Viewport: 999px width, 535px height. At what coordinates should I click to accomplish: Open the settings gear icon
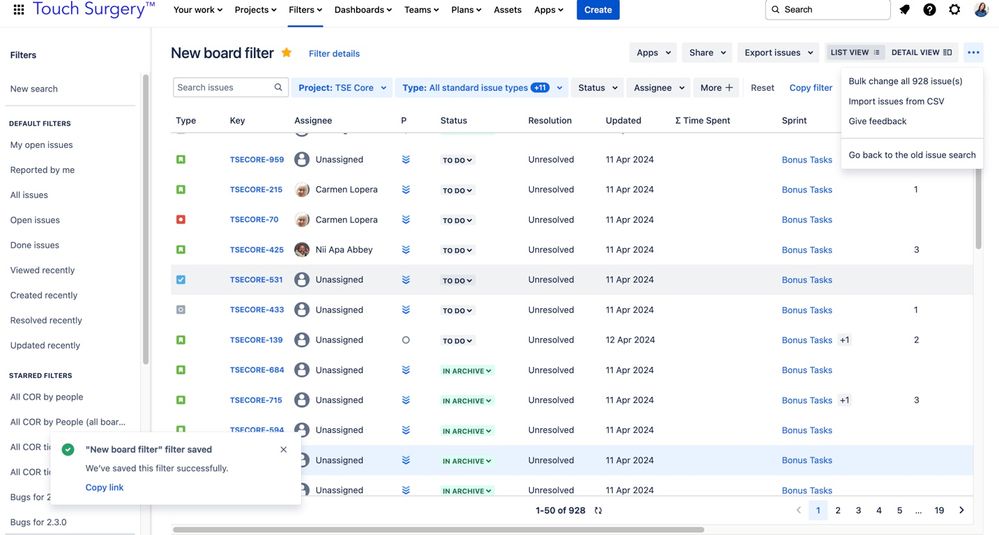[x=954, y=10]
